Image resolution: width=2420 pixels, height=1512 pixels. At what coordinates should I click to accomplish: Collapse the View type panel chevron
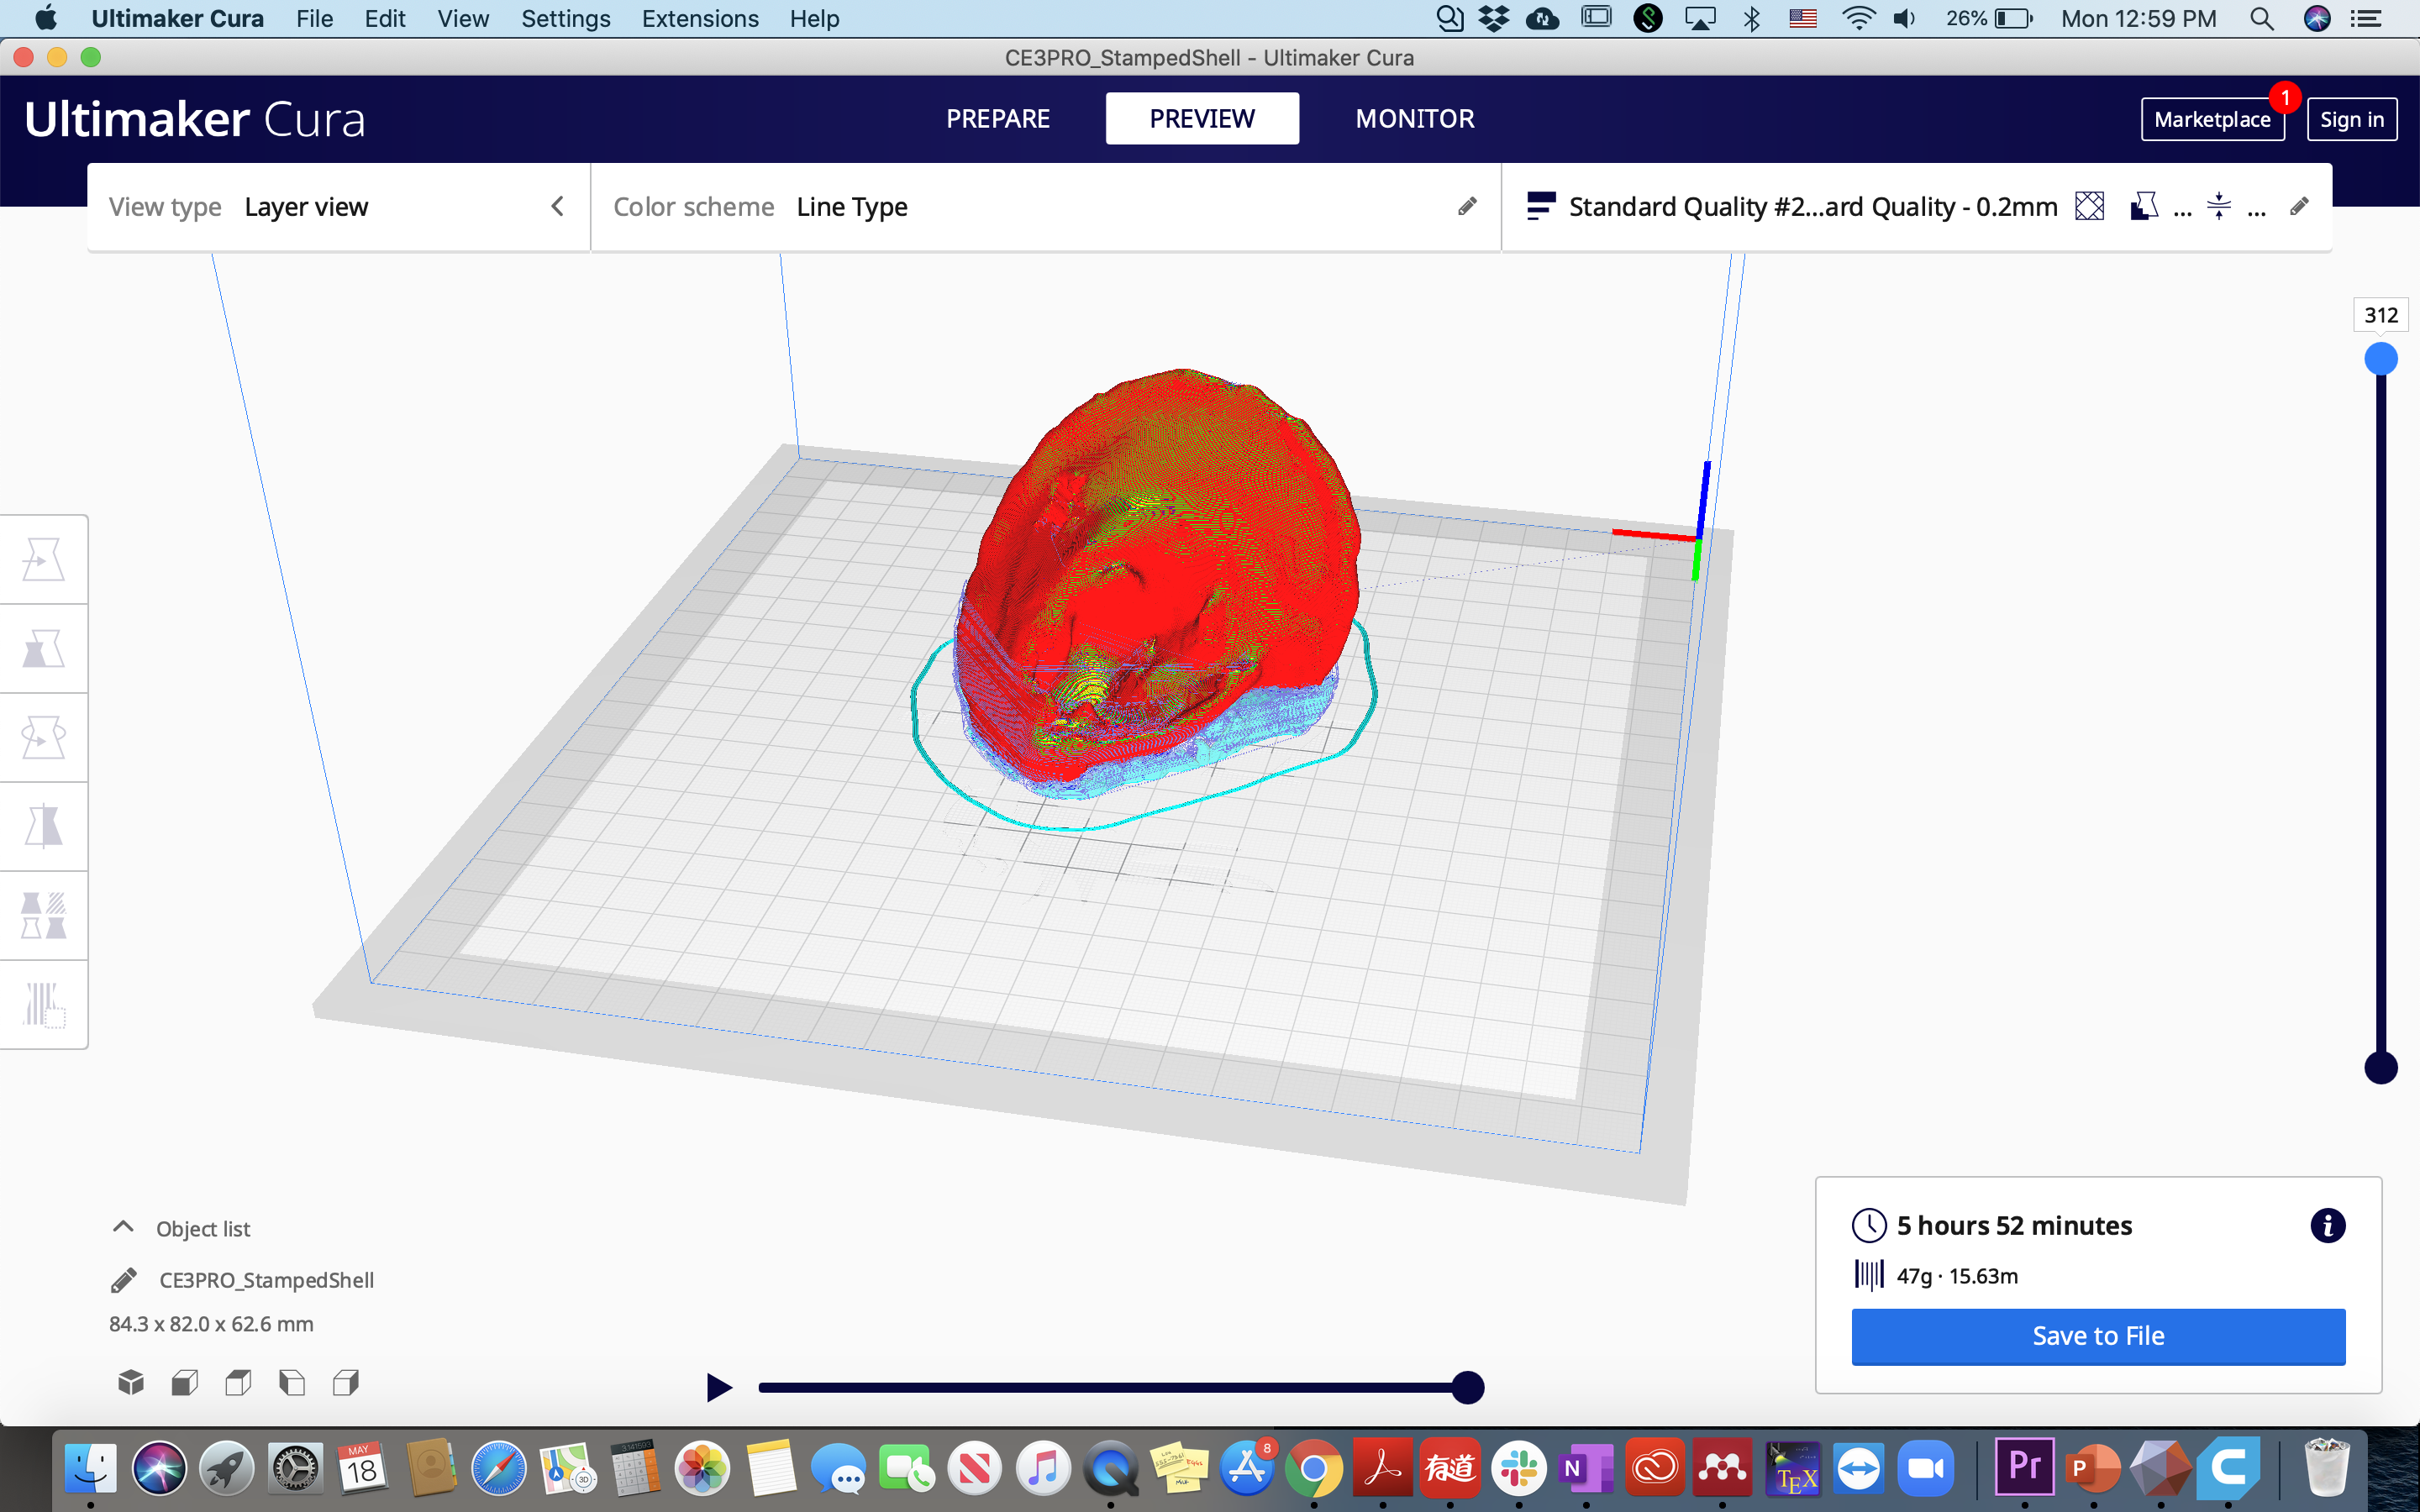[x=557, y=206]
